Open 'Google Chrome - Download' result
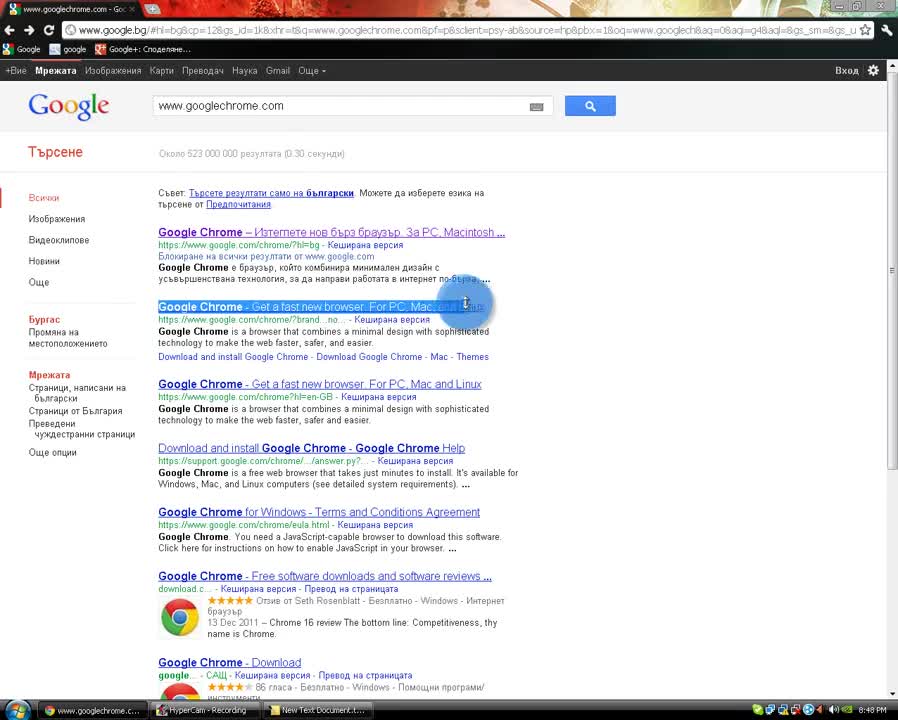This screenshot has height=720, width=898. [230, 663]
